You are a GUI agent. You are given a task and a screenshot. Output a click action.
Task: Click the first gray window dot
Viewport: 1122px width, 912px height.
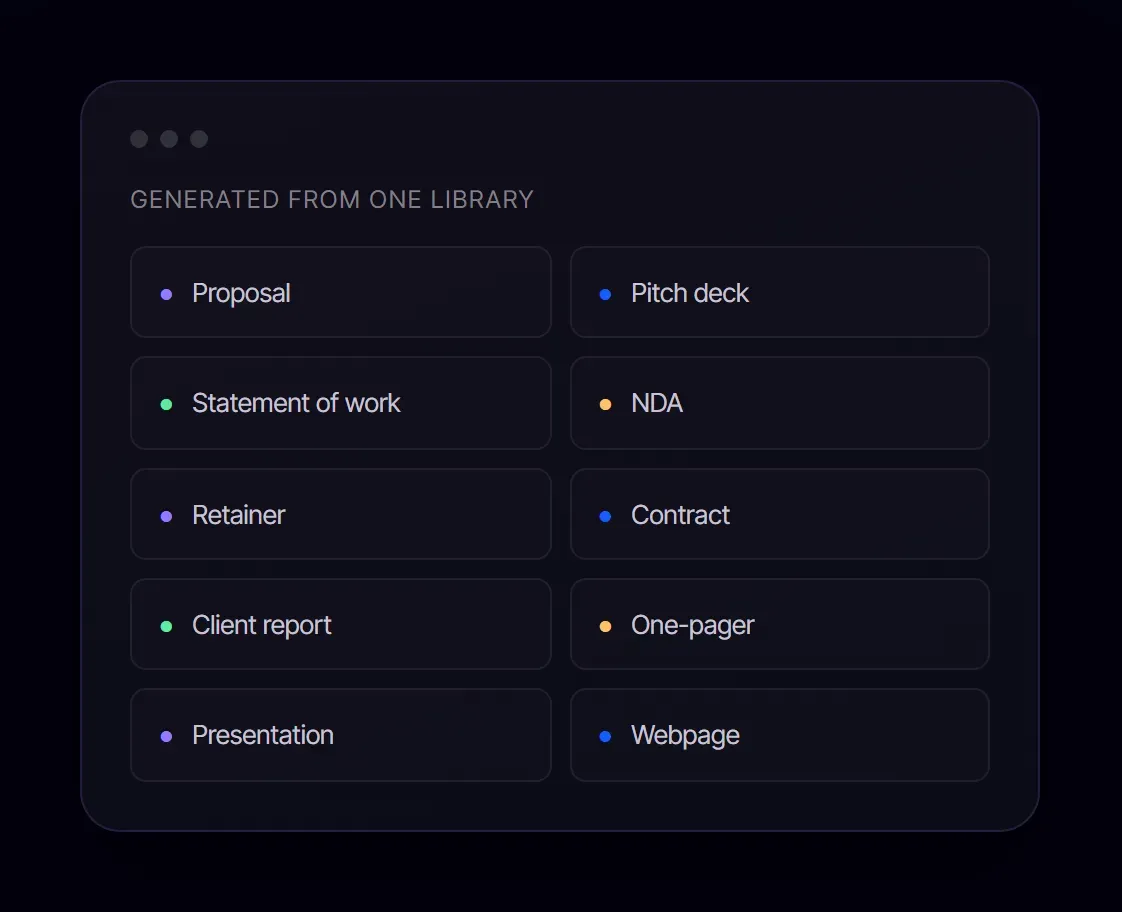tap(139, 139)
